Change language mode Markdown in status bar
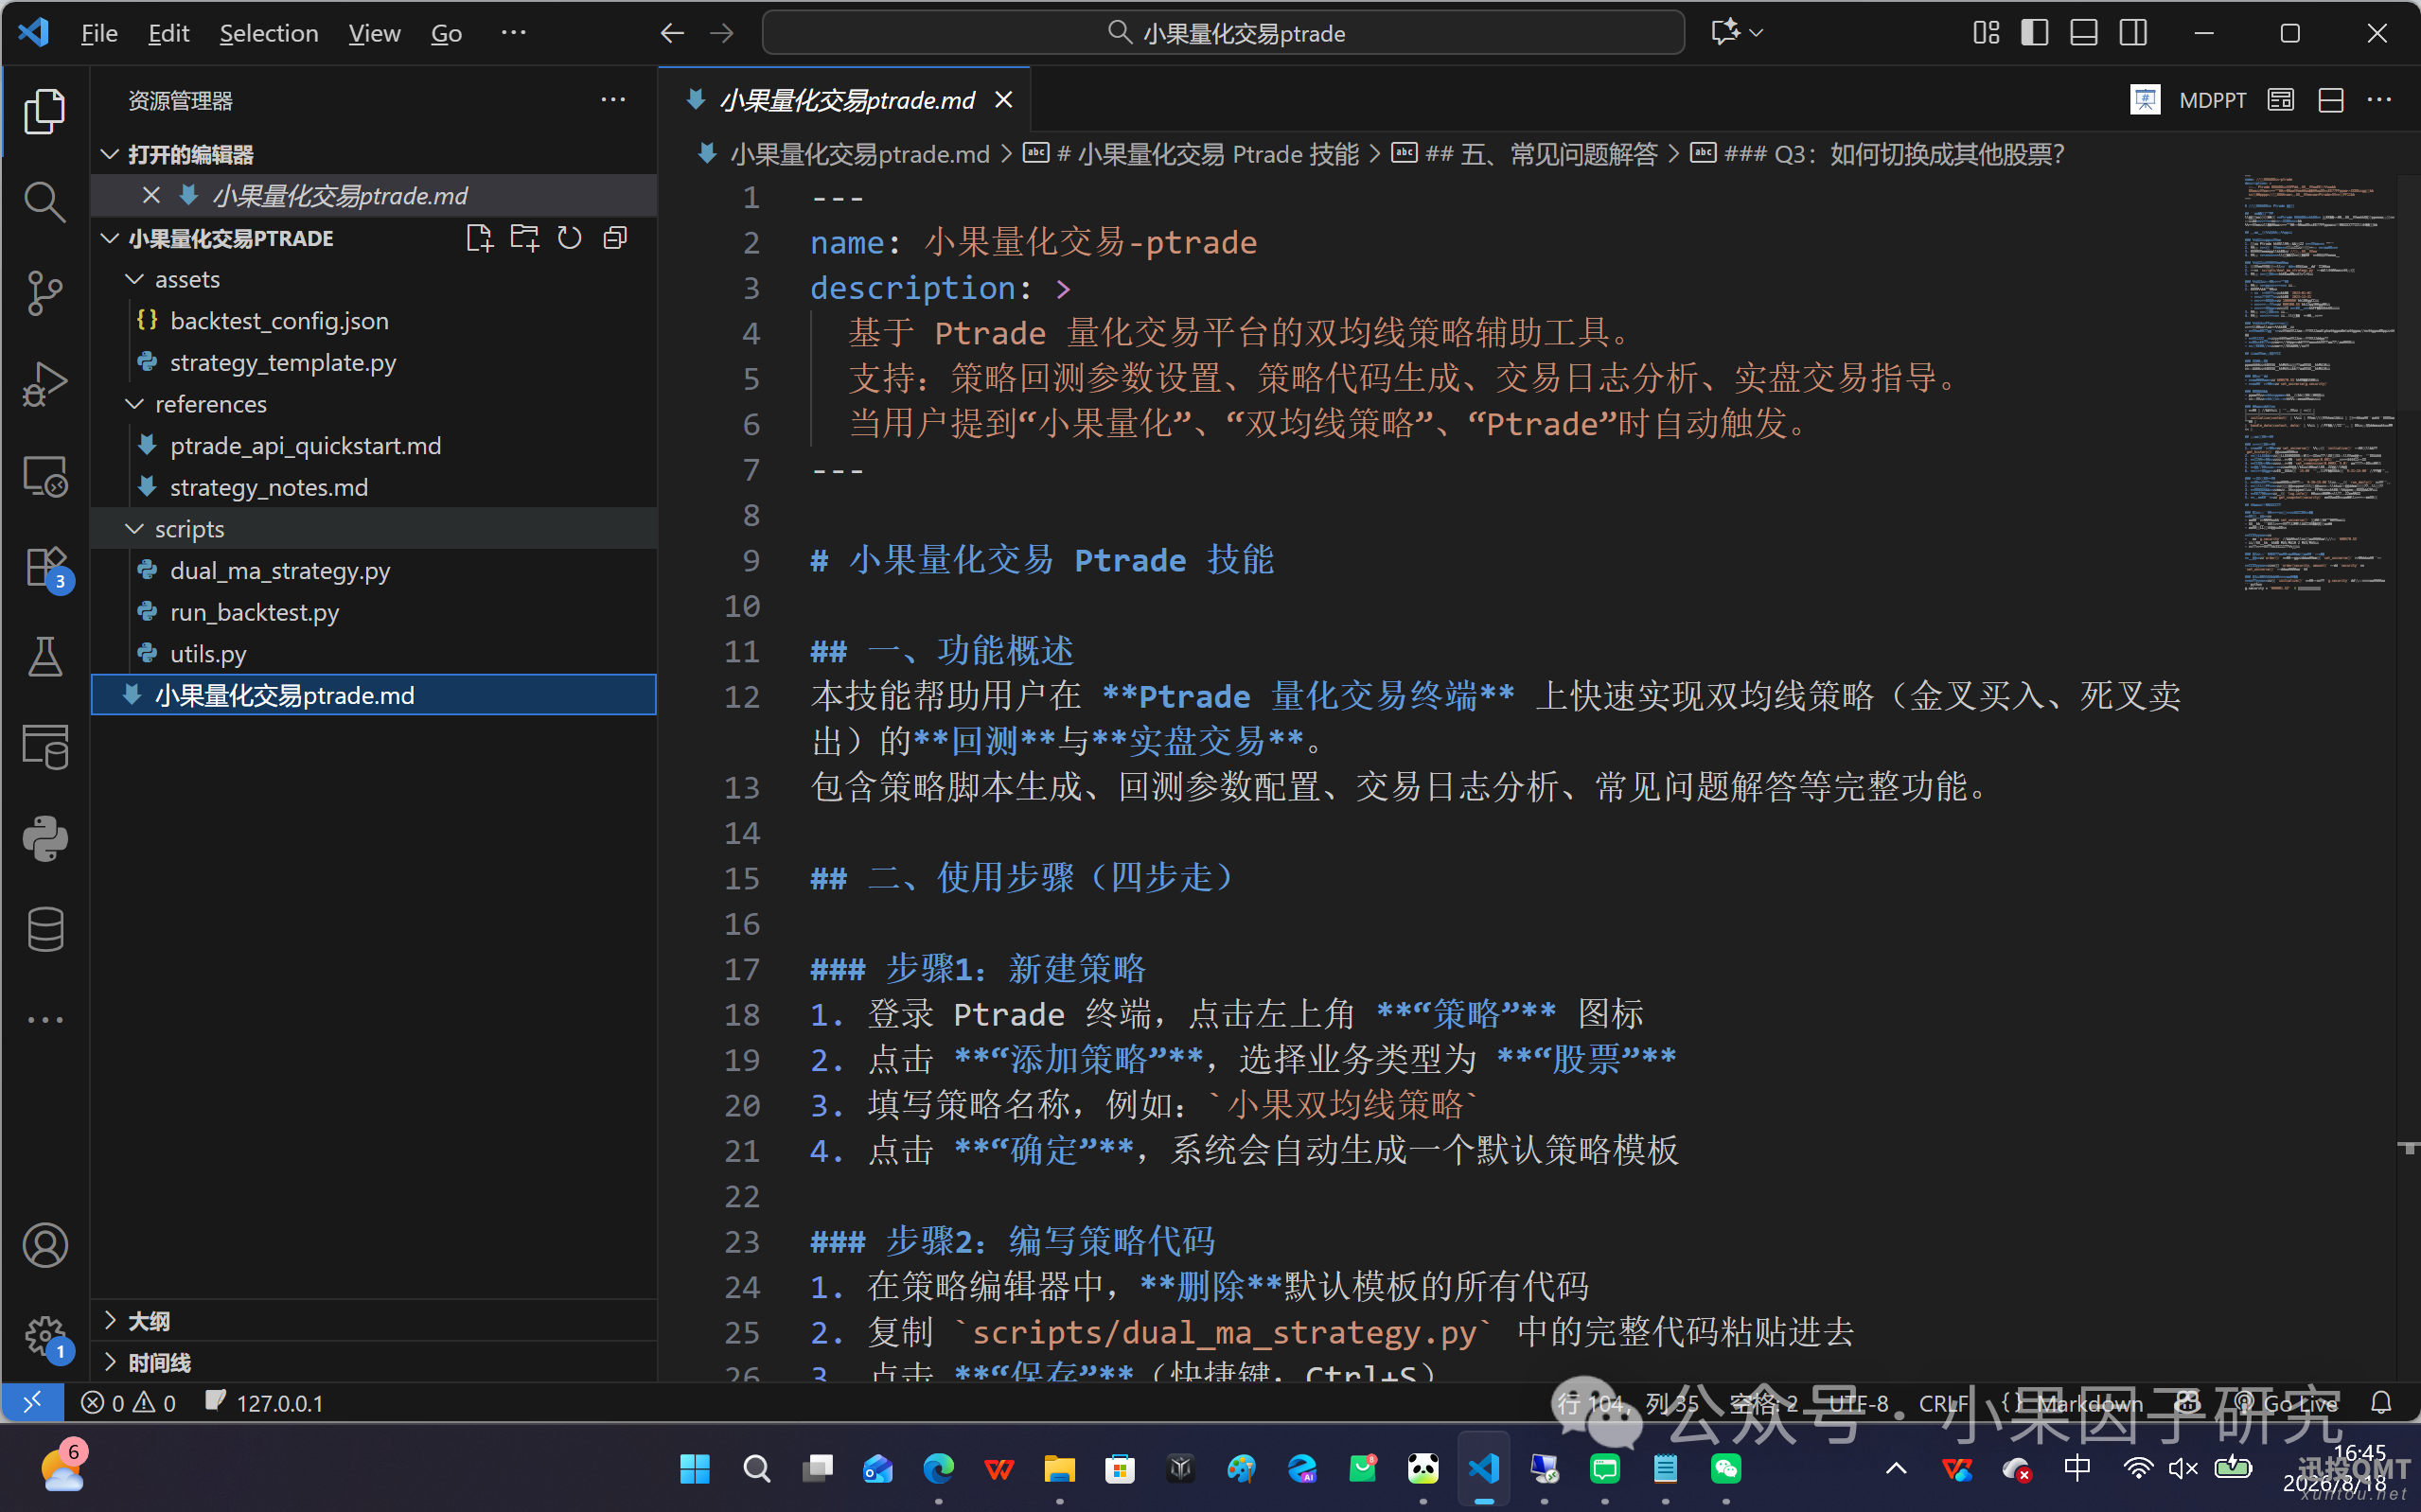The image size is (2421, 1512). click(2091, 1402)
